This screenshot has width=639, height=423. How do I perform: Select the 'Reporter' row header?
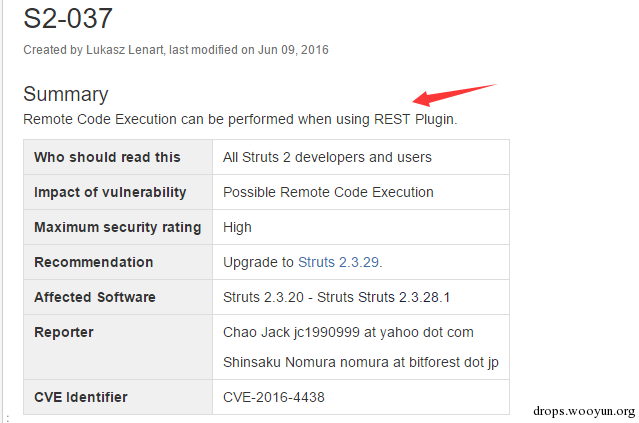pos(64,332)
